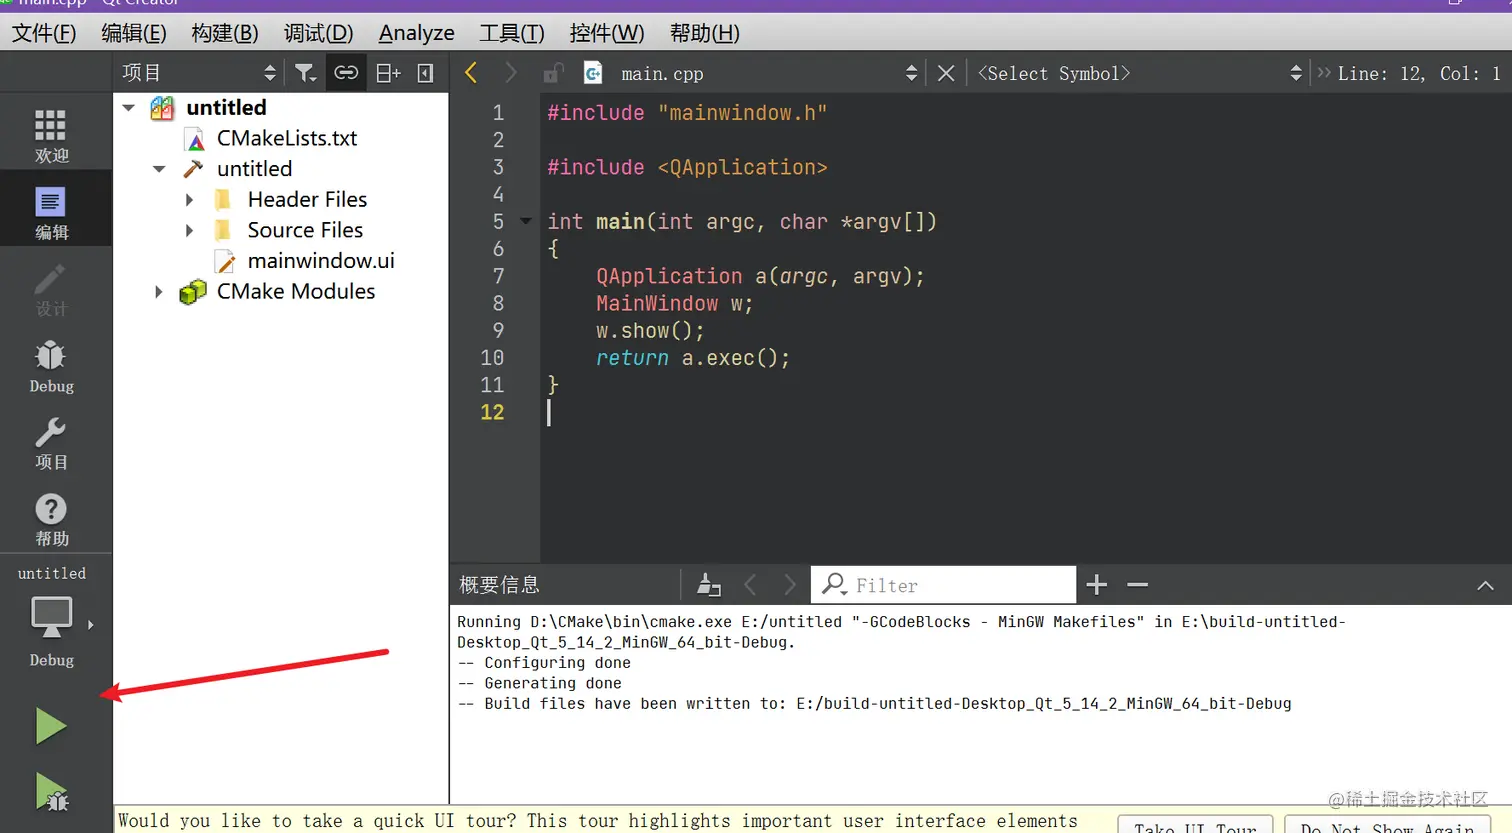Zoom out the output pane text
Viewport: 1512px width, 833px height.
(x=1138, y=585)
